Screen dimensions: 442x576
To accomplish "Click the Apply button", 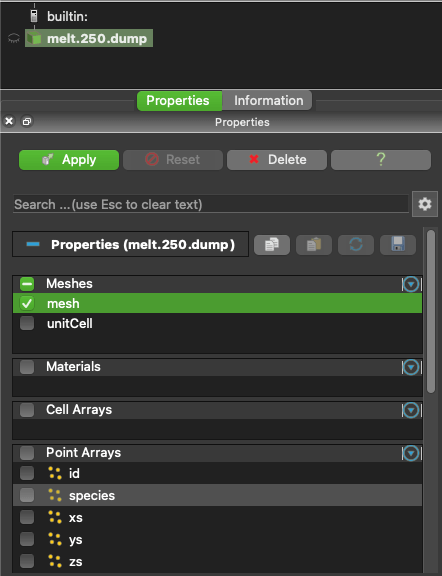I will point(69,160).
